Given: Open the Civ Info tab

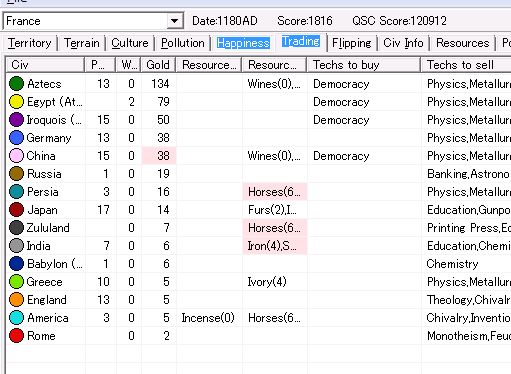Looking at the screenshot, I should [x=403, y=43].
